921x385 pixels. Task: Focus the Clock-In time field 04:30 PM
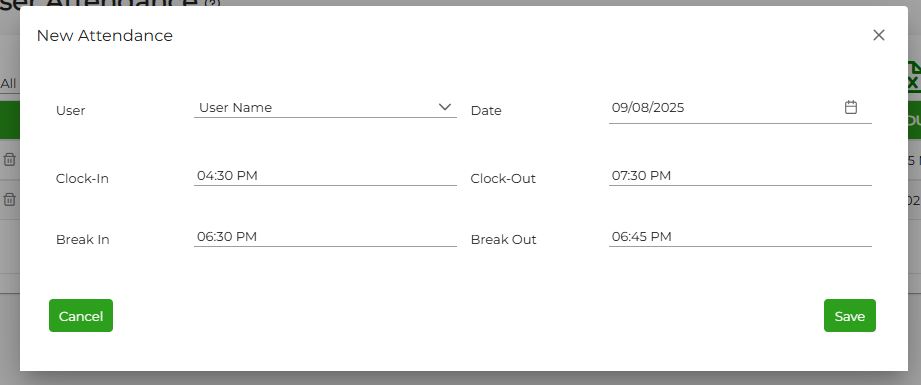coord(325,176)
